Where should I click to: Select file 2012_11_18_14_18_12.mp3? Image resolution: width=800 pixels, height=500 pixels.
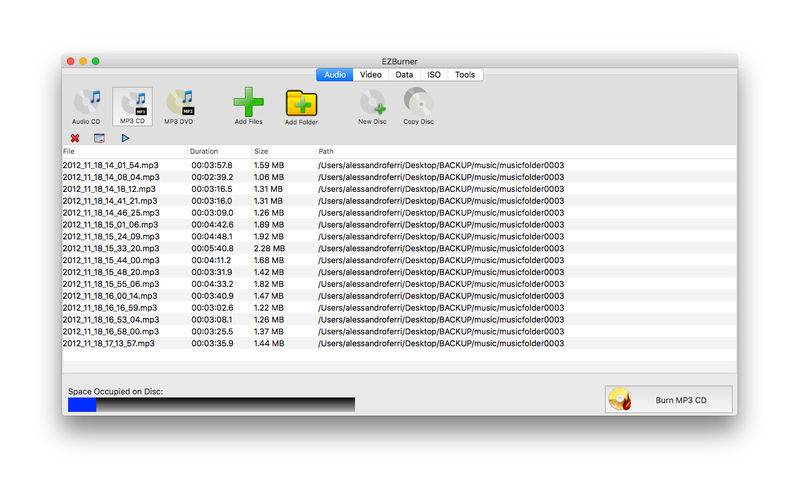(109, 189)
